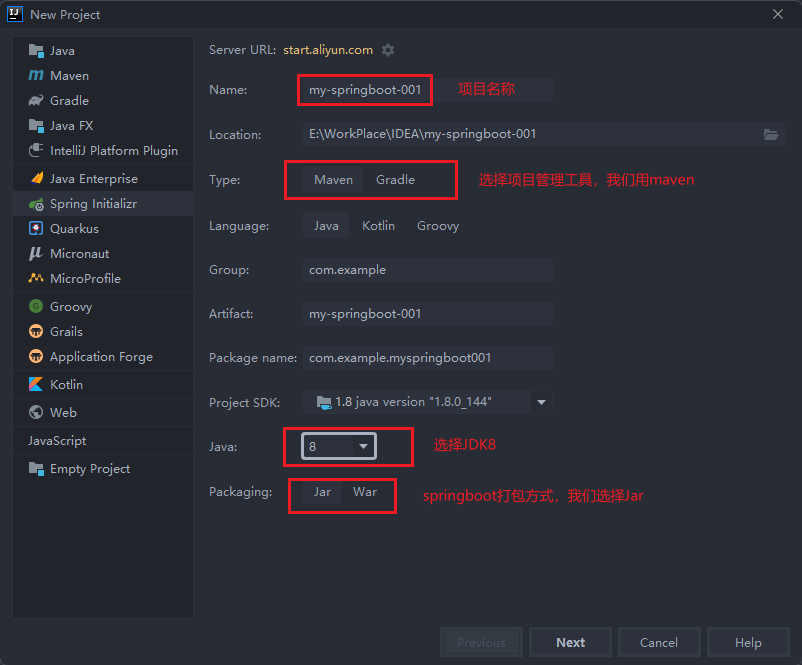
Task: Click the Java FX folder icon
Action: (36, 126)
